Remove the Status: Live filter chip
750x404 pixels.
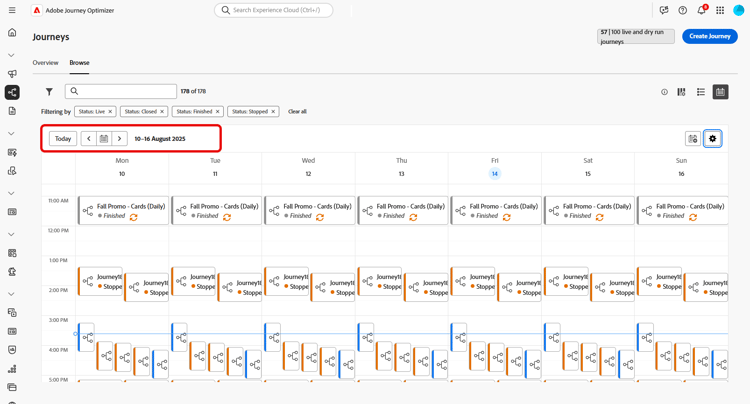[110, 112]
